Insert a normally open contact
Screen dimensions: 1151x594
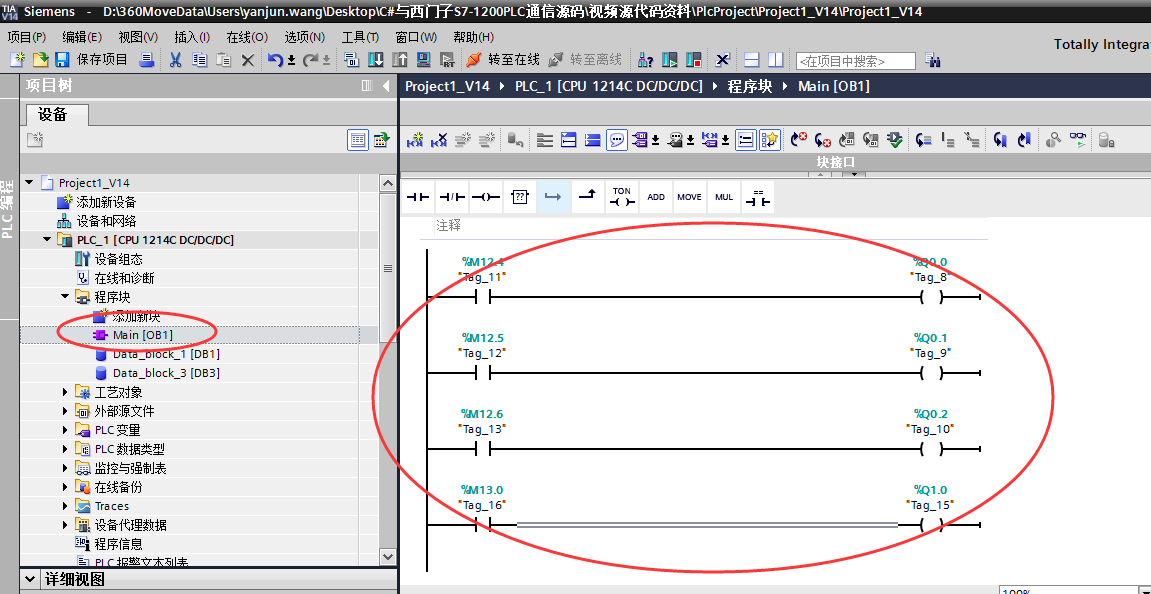tap(417, 197)
